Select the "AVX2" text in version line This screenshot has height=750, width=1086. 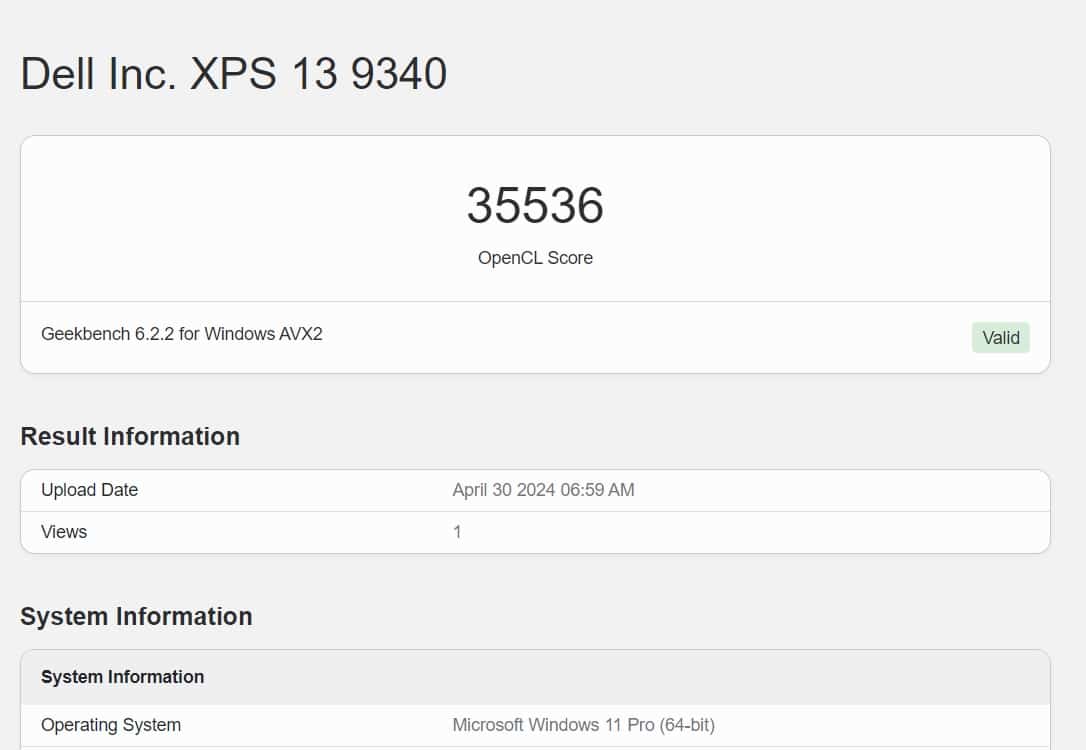tap(301, 334)
